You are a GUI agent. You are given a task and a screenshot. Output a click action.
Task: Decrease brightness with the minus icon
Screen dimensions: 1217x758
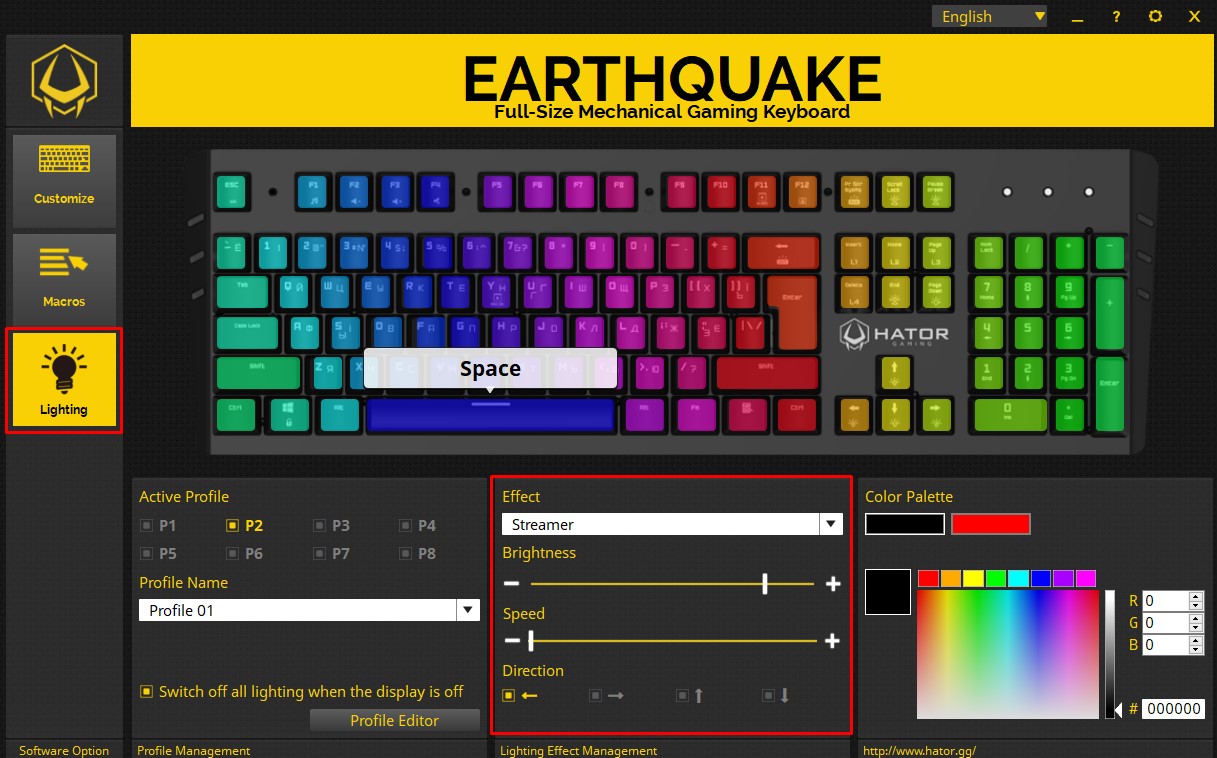[x=512, y=584]
